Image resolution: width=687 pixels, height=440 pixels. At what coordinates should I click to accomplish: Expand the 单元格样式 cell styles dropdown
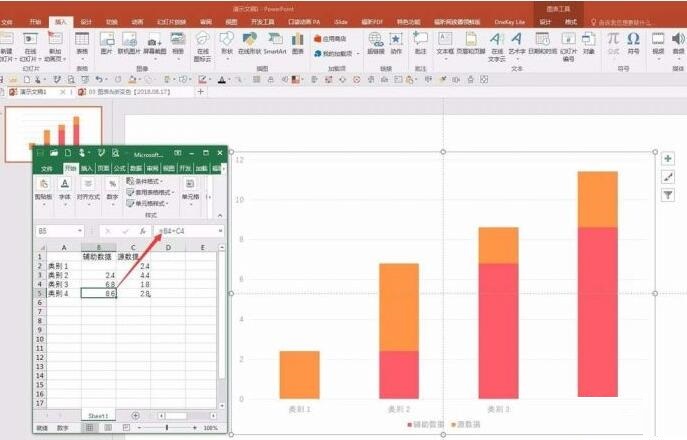point(148,203)
